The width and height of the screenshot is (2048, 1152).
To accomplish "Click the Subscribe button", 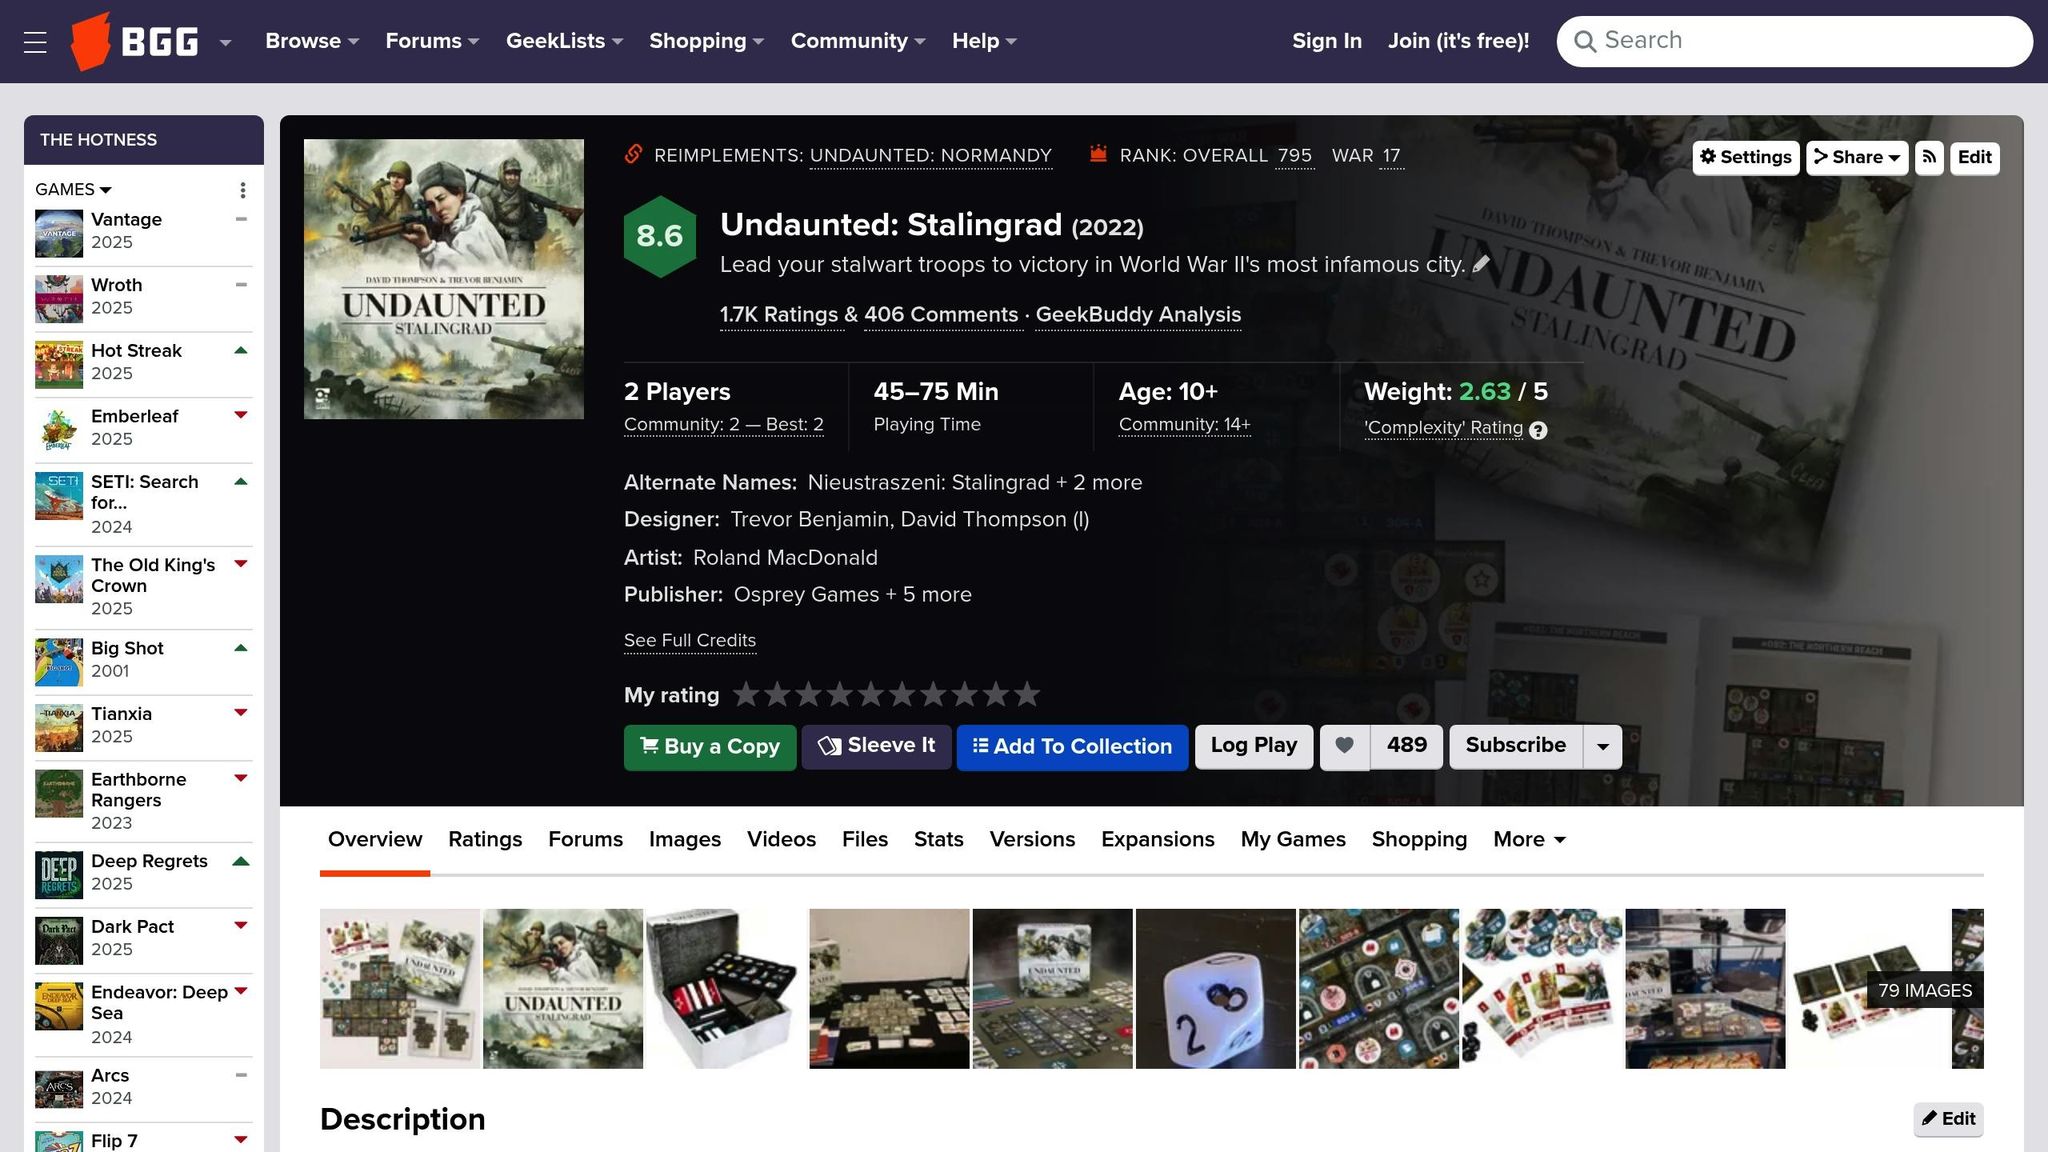I will coord(1516,746).
